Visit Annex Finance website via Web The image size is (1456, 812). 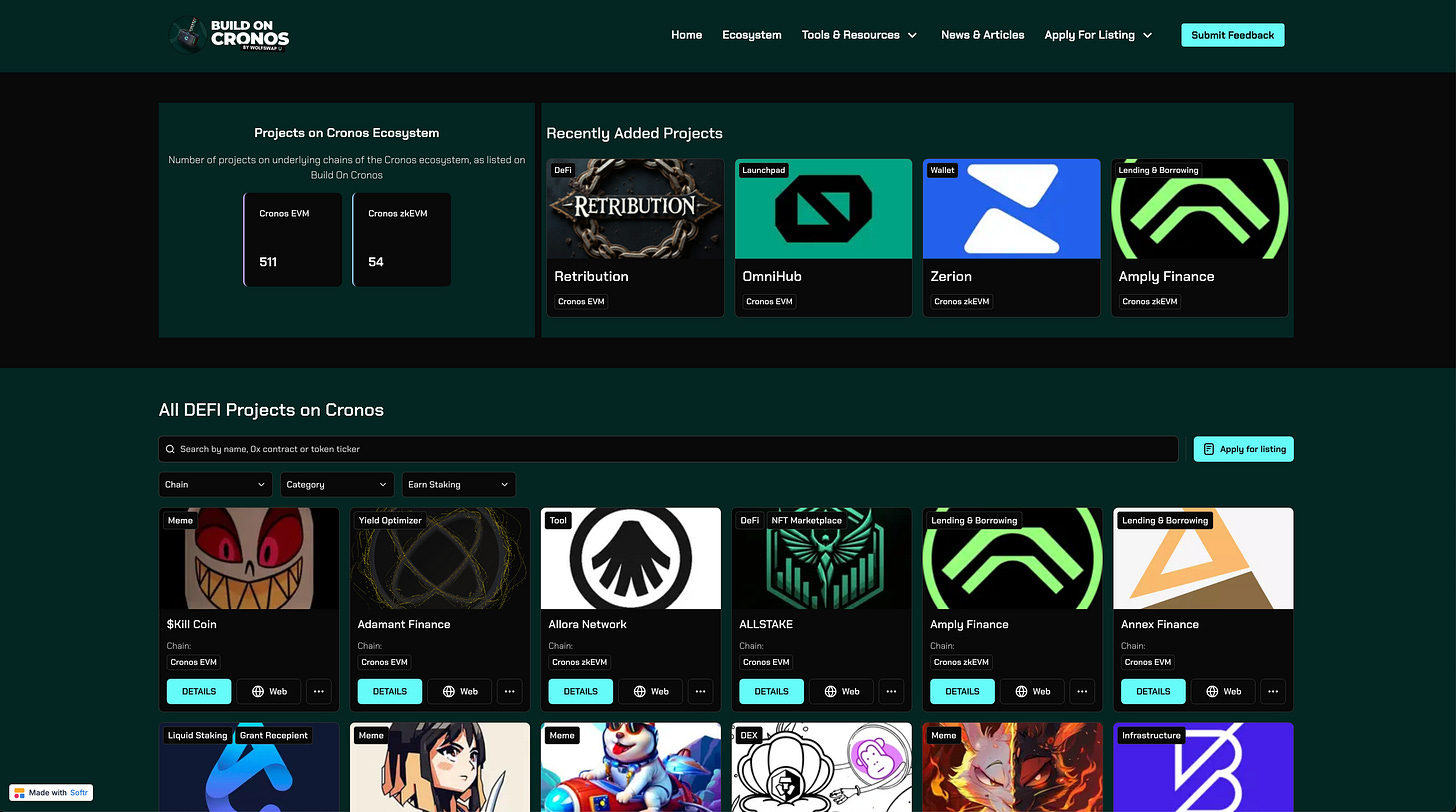click(1223, 691)
